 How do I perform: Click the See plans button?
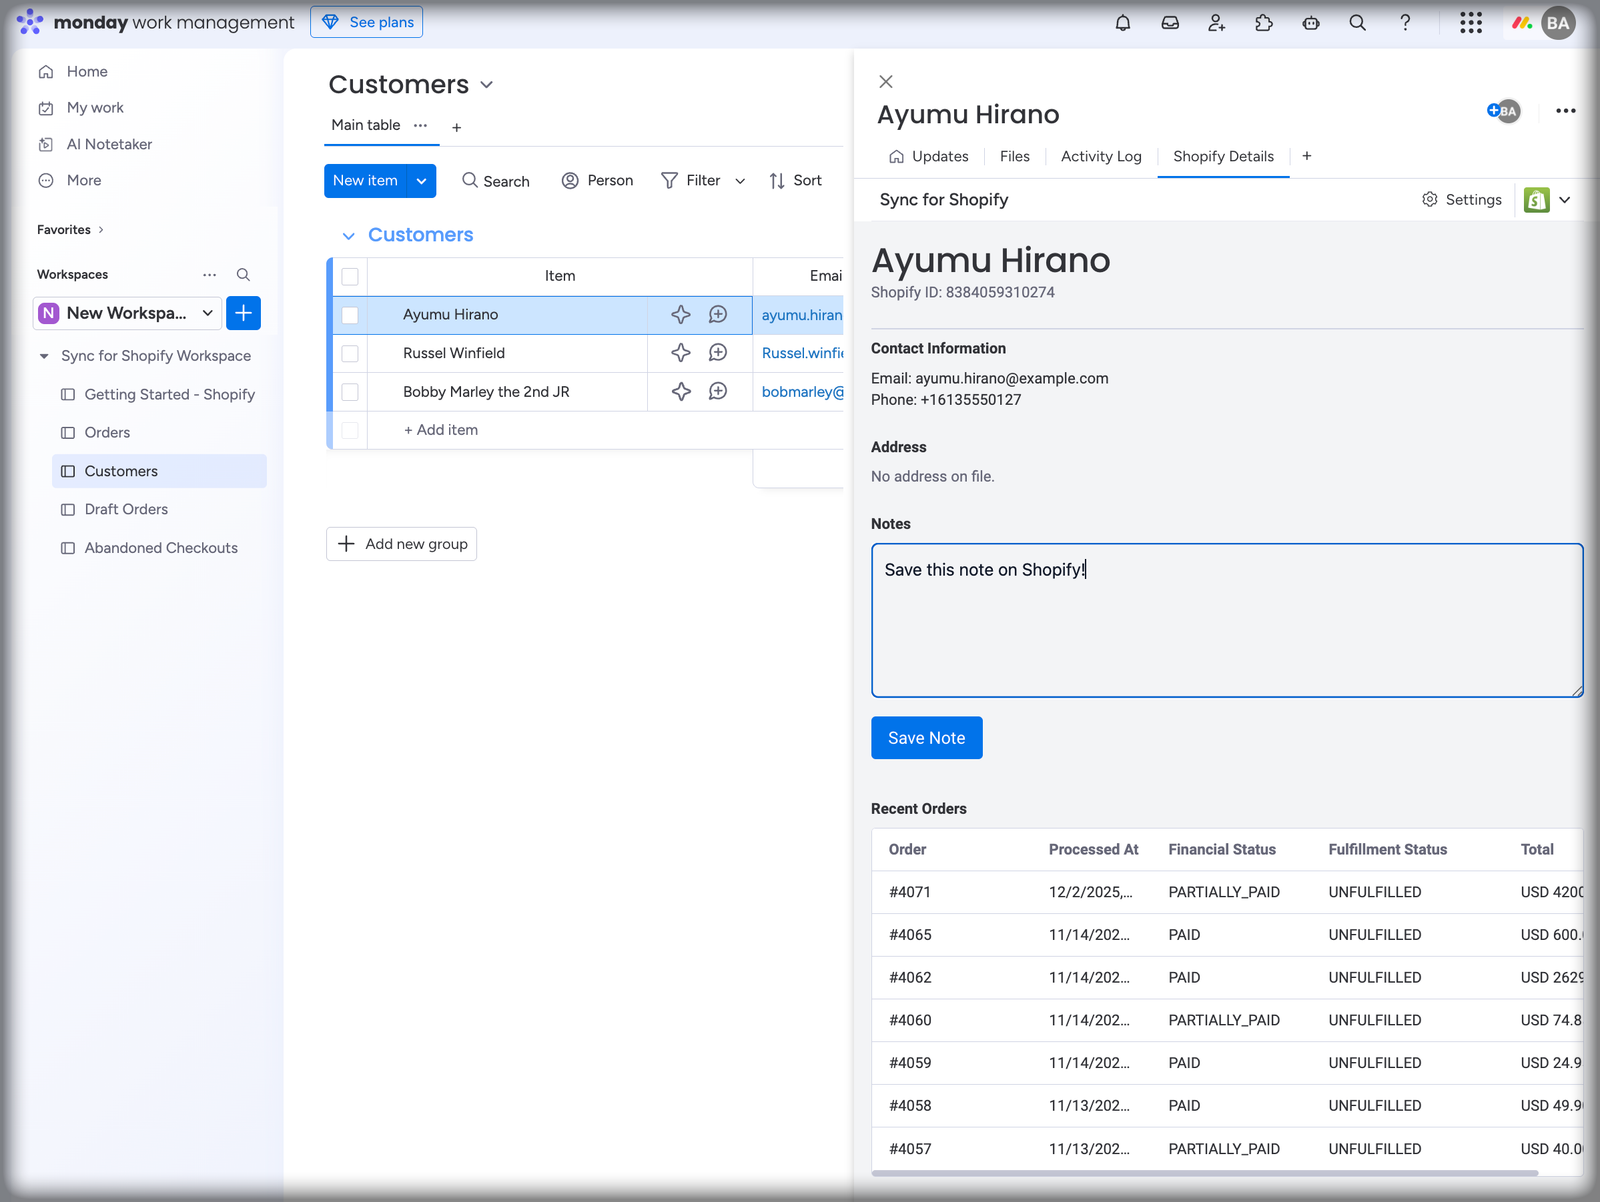367,22
